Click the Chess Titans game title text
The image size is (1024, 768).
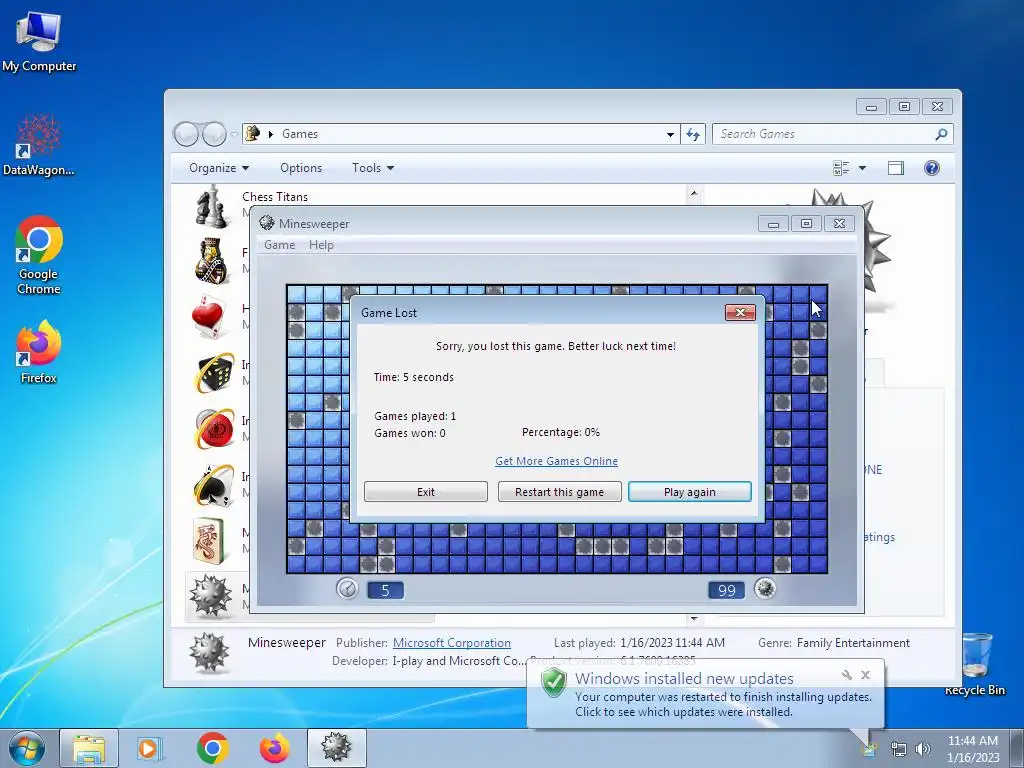coord(275,197)
